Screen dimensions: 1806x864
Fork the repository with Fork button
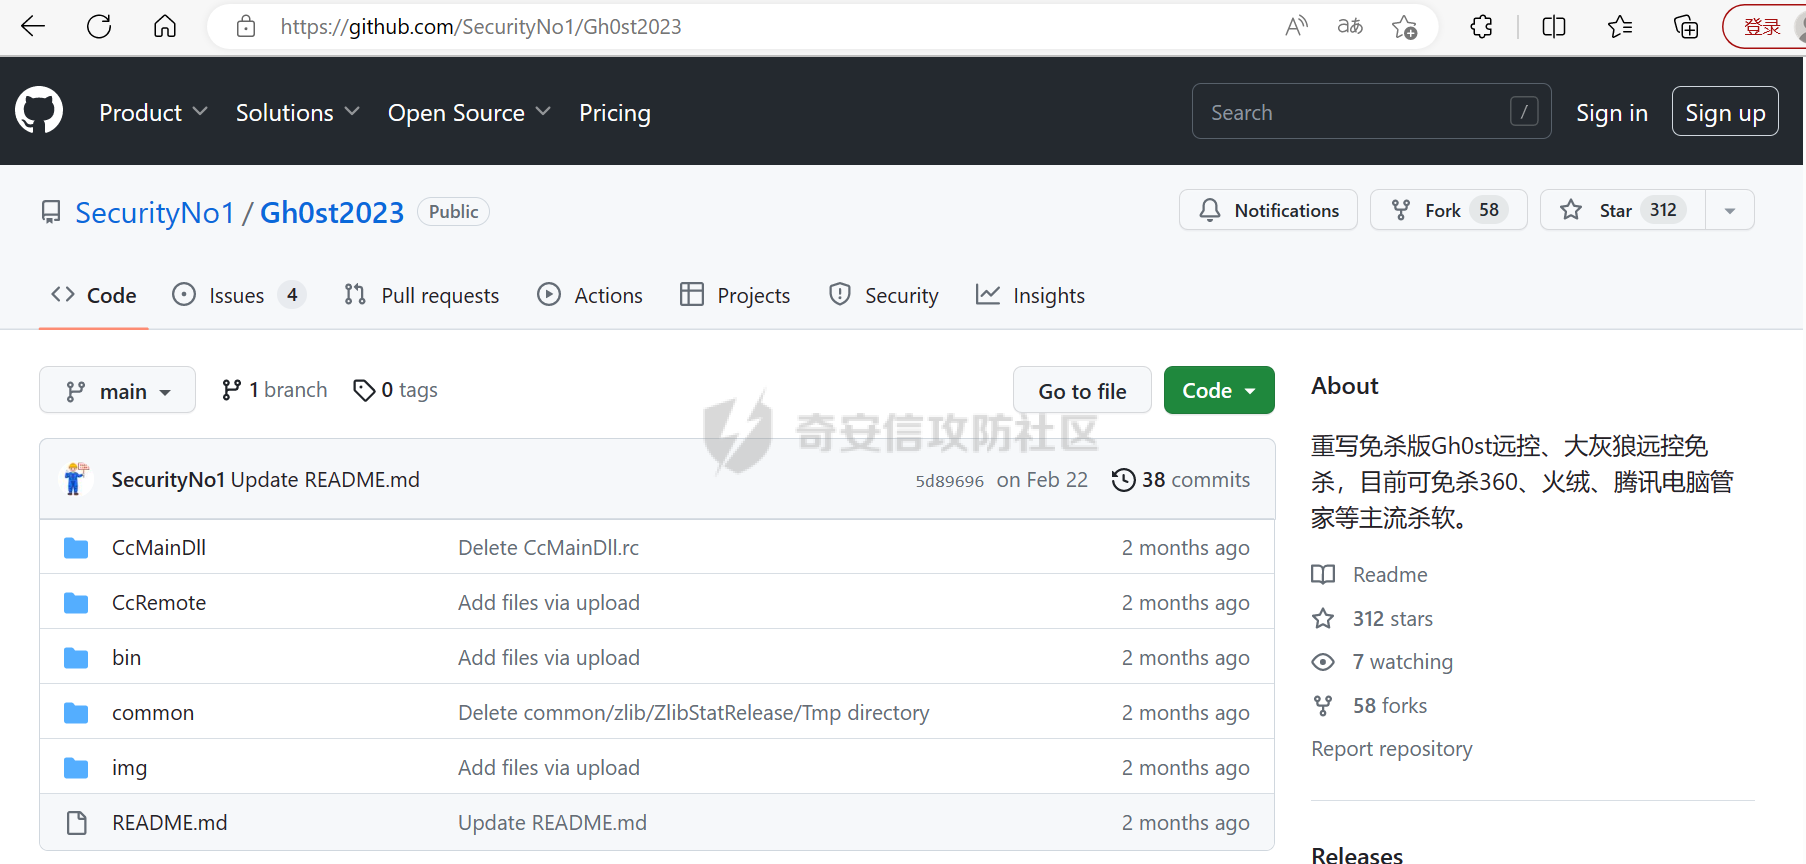tap(1448, 210)
